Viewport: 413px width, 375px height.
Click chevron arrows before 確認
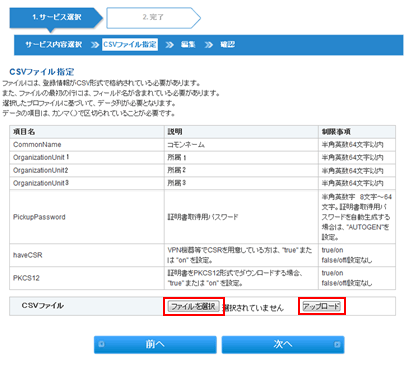(x=209, y=45)
